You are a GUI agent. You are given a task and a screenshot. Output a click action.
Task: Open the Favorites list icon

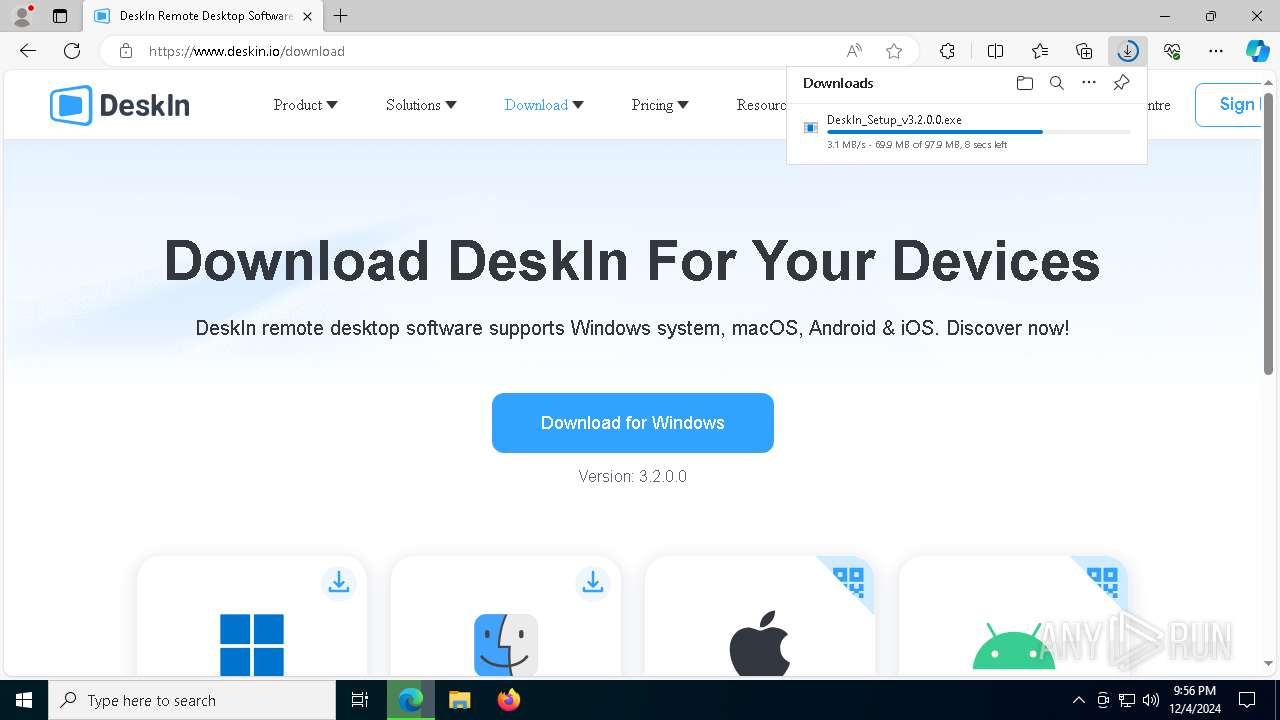1040,51
